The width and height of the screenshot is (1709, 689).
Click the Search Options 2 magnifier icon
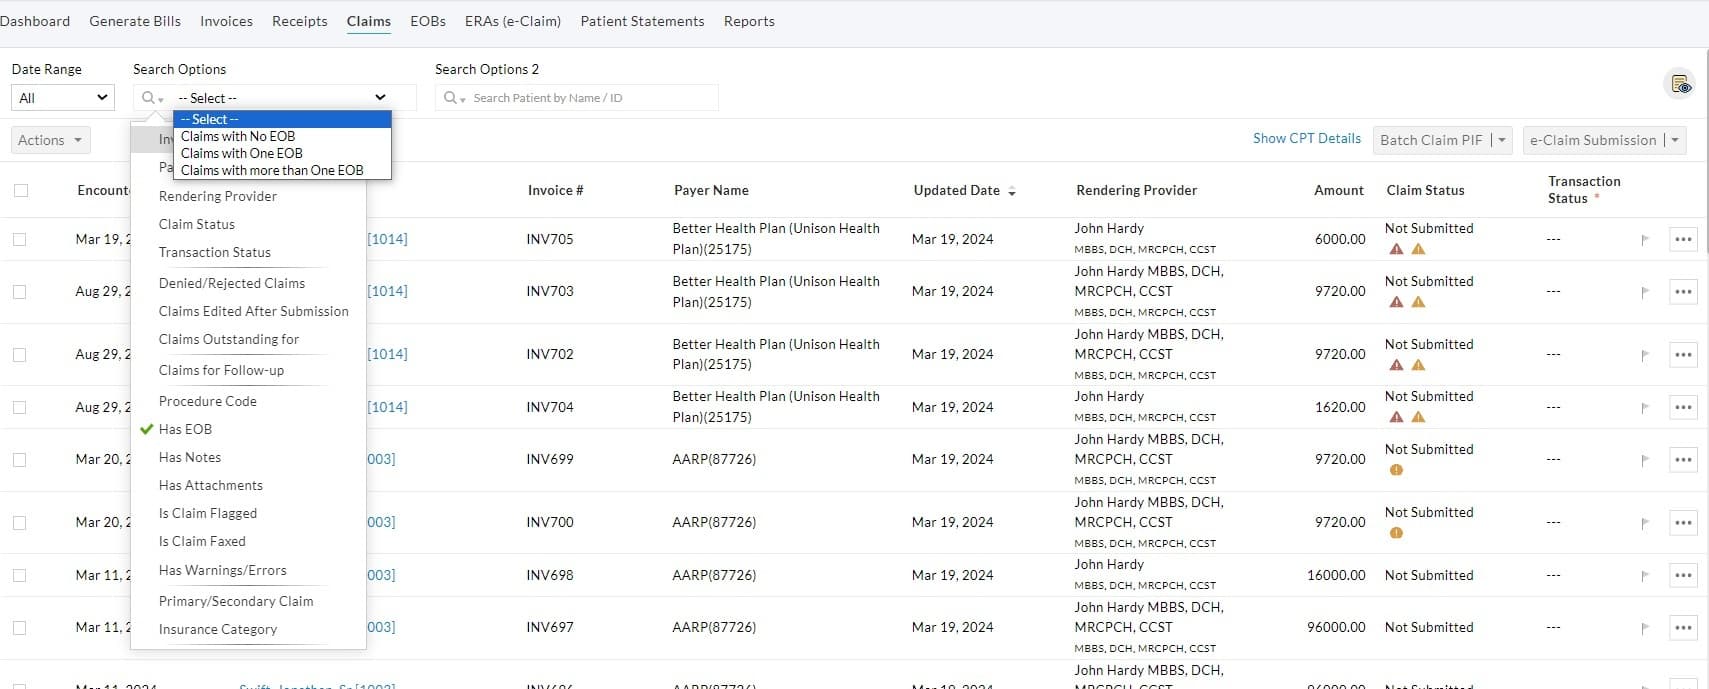[x=453, y=98]
